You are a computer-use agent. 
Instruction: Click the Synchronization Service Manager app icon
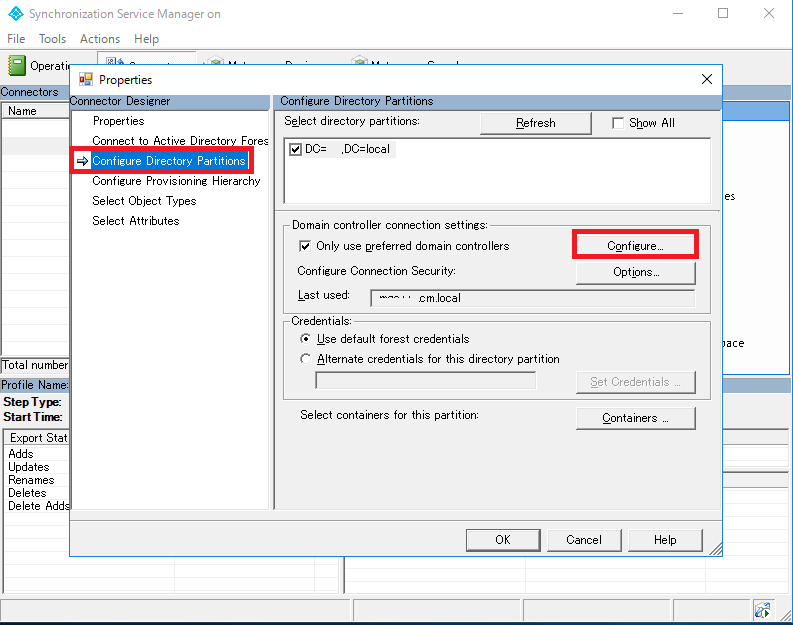(x=16, y=14)
